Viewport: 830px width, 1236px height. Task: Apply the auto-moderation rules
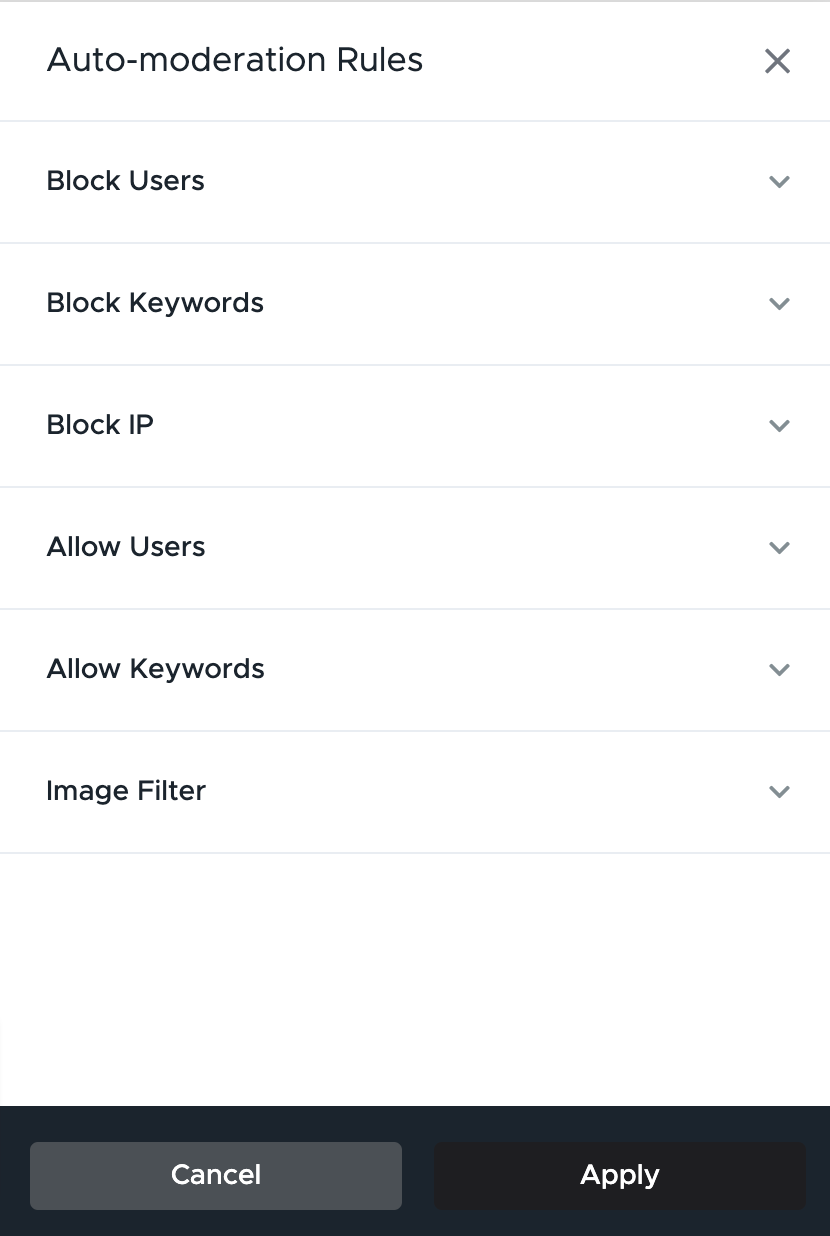[x=619, y=1175]
